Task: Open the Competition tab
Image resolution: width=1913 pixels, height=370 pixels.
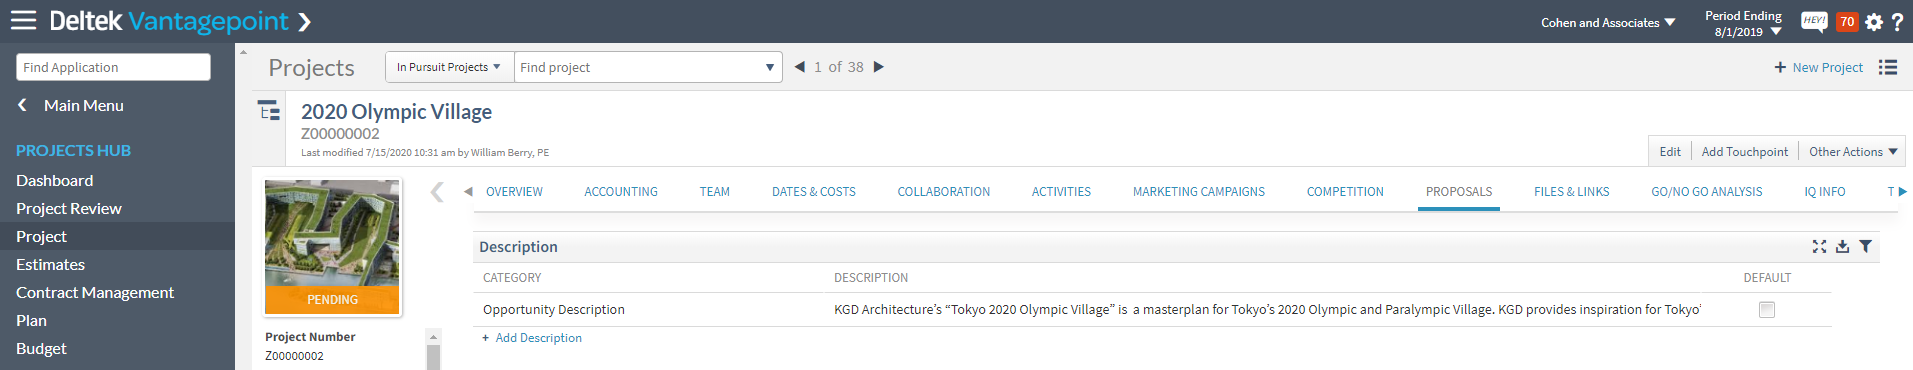Action: pyautogui.click(x=1345, y=192)
